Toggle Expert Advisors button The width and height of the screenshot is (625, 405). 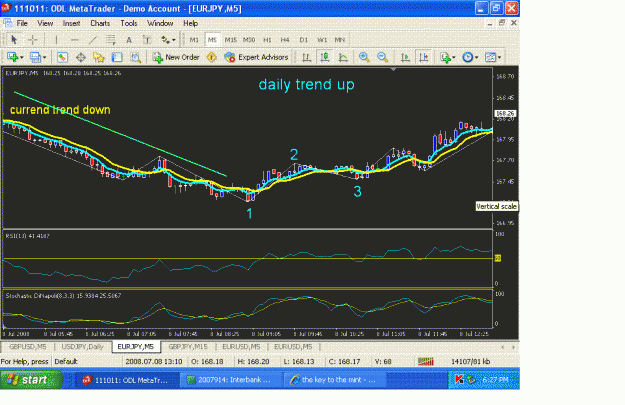256,57
